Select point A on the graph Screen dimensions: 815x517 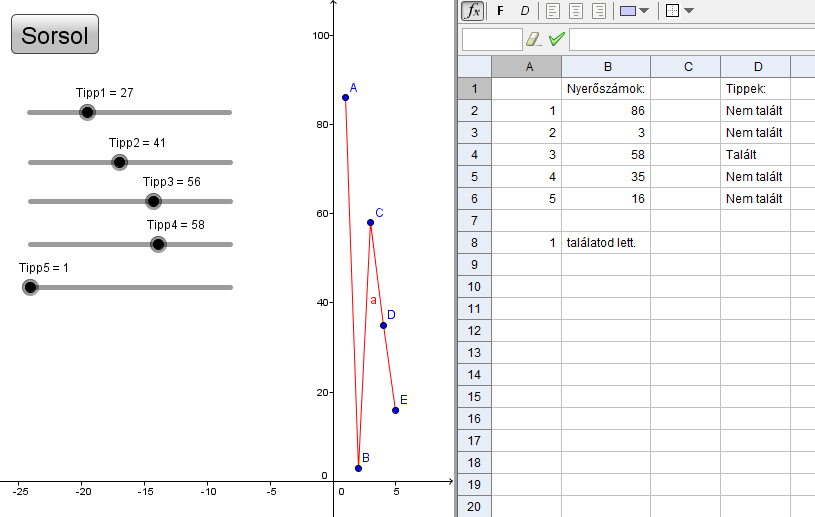(x=345, y=97)
